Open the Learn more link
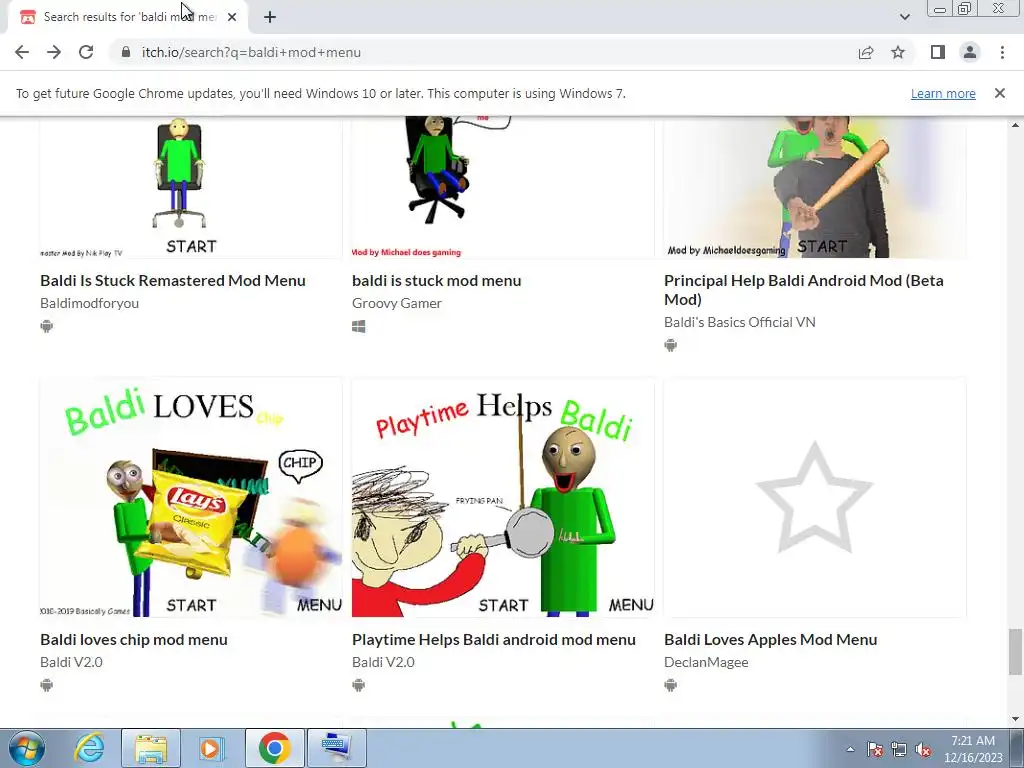This screenshot has width=1024, height=768. click(943, 93)
